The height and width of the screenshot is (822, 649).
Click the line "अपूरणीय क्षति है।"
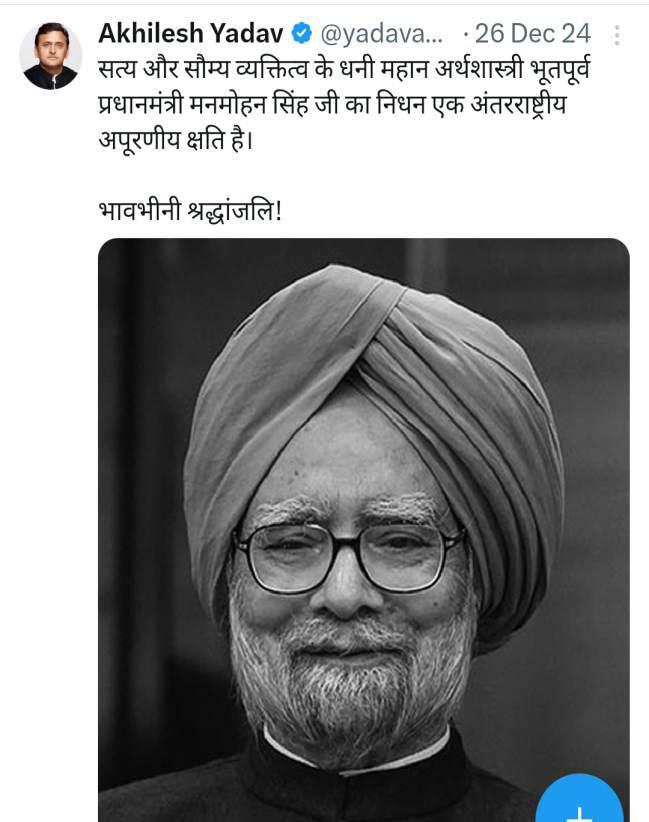(176, 140)
